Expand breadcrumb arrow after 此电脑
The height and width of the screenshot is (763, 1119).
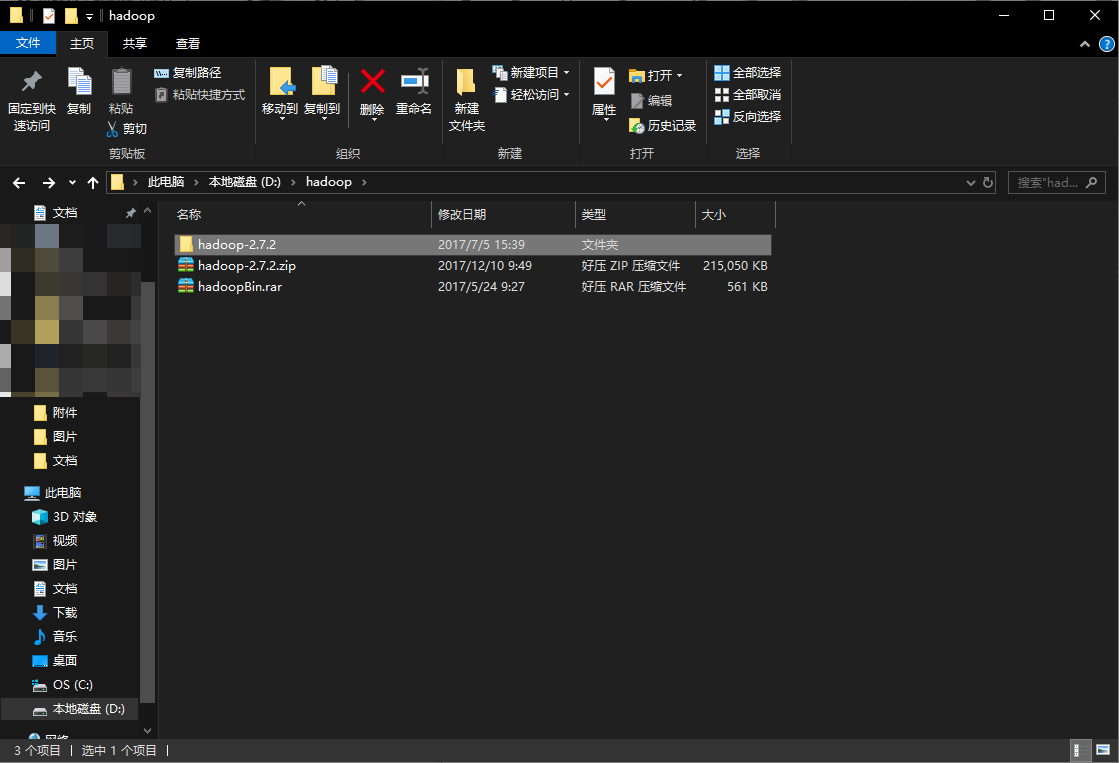click(x=196, y=183)
